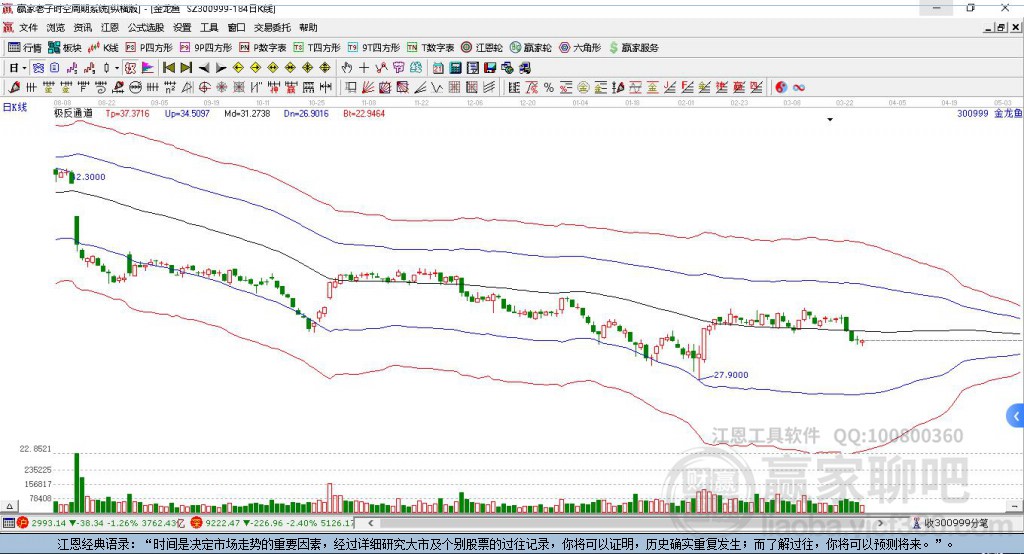This screenshot has height=554, width=1024.
Task: Click the blue side panel chevron
Action: click(x=1015, y=416)
